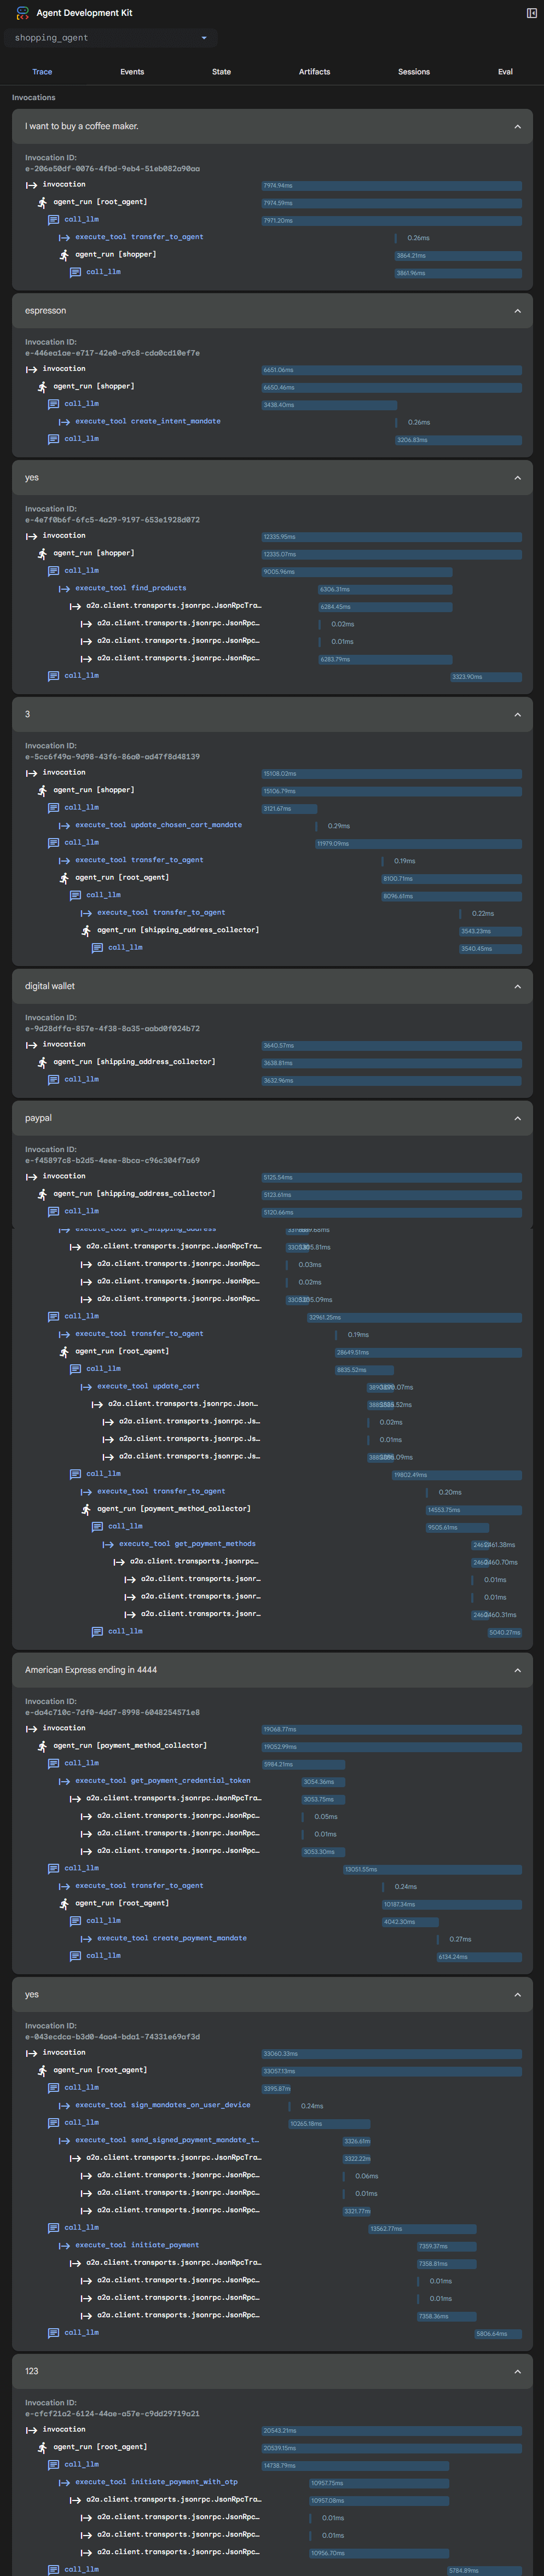Go to the Eval tab
This screenshot has height=2576, width=544.
tap(505, 72)
